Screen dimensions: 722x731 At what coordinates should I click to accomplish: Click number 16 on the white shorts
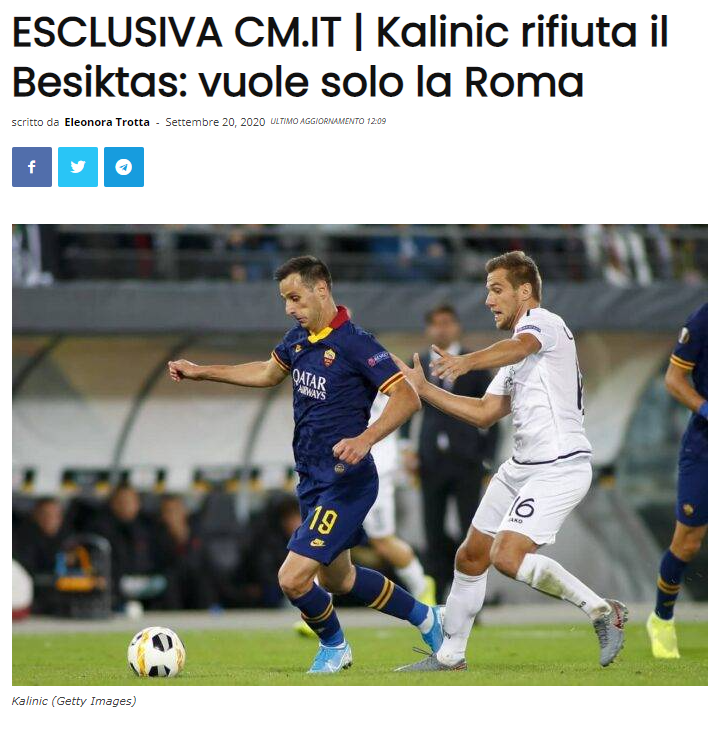pyautogui.click(x=522, y=507)
